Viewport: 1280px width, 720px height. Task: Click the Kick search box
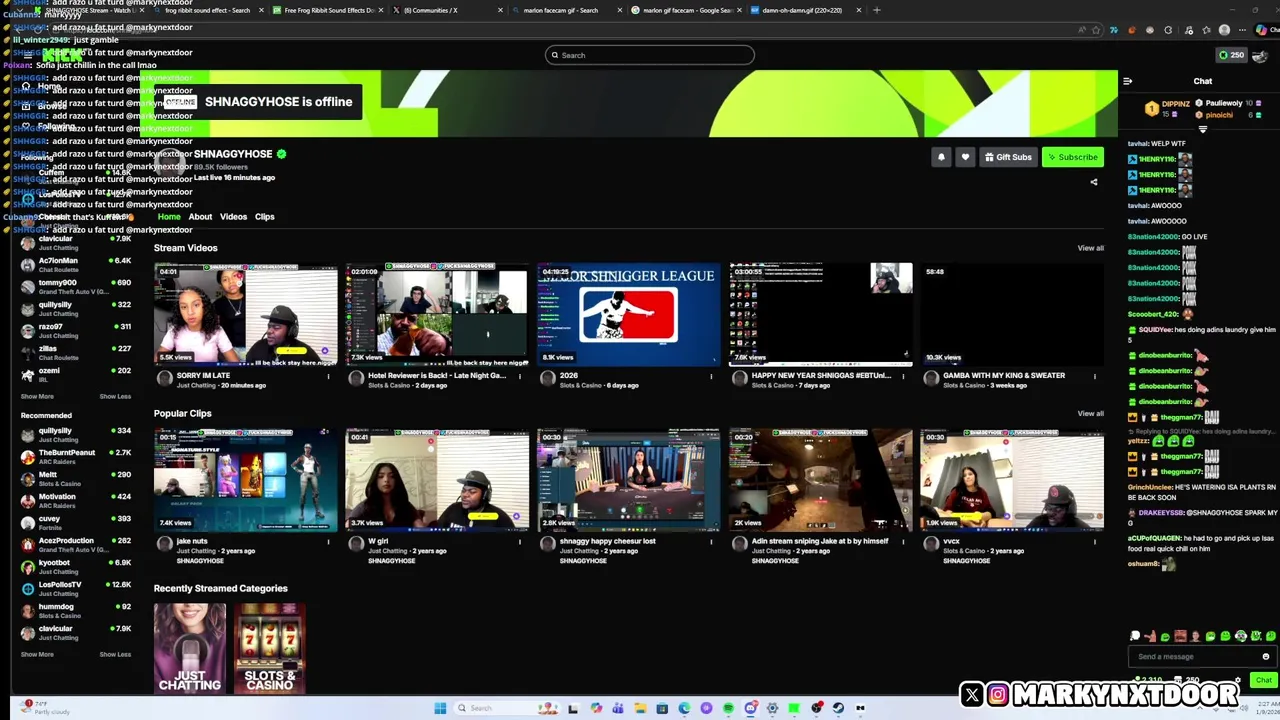[650, 55]
